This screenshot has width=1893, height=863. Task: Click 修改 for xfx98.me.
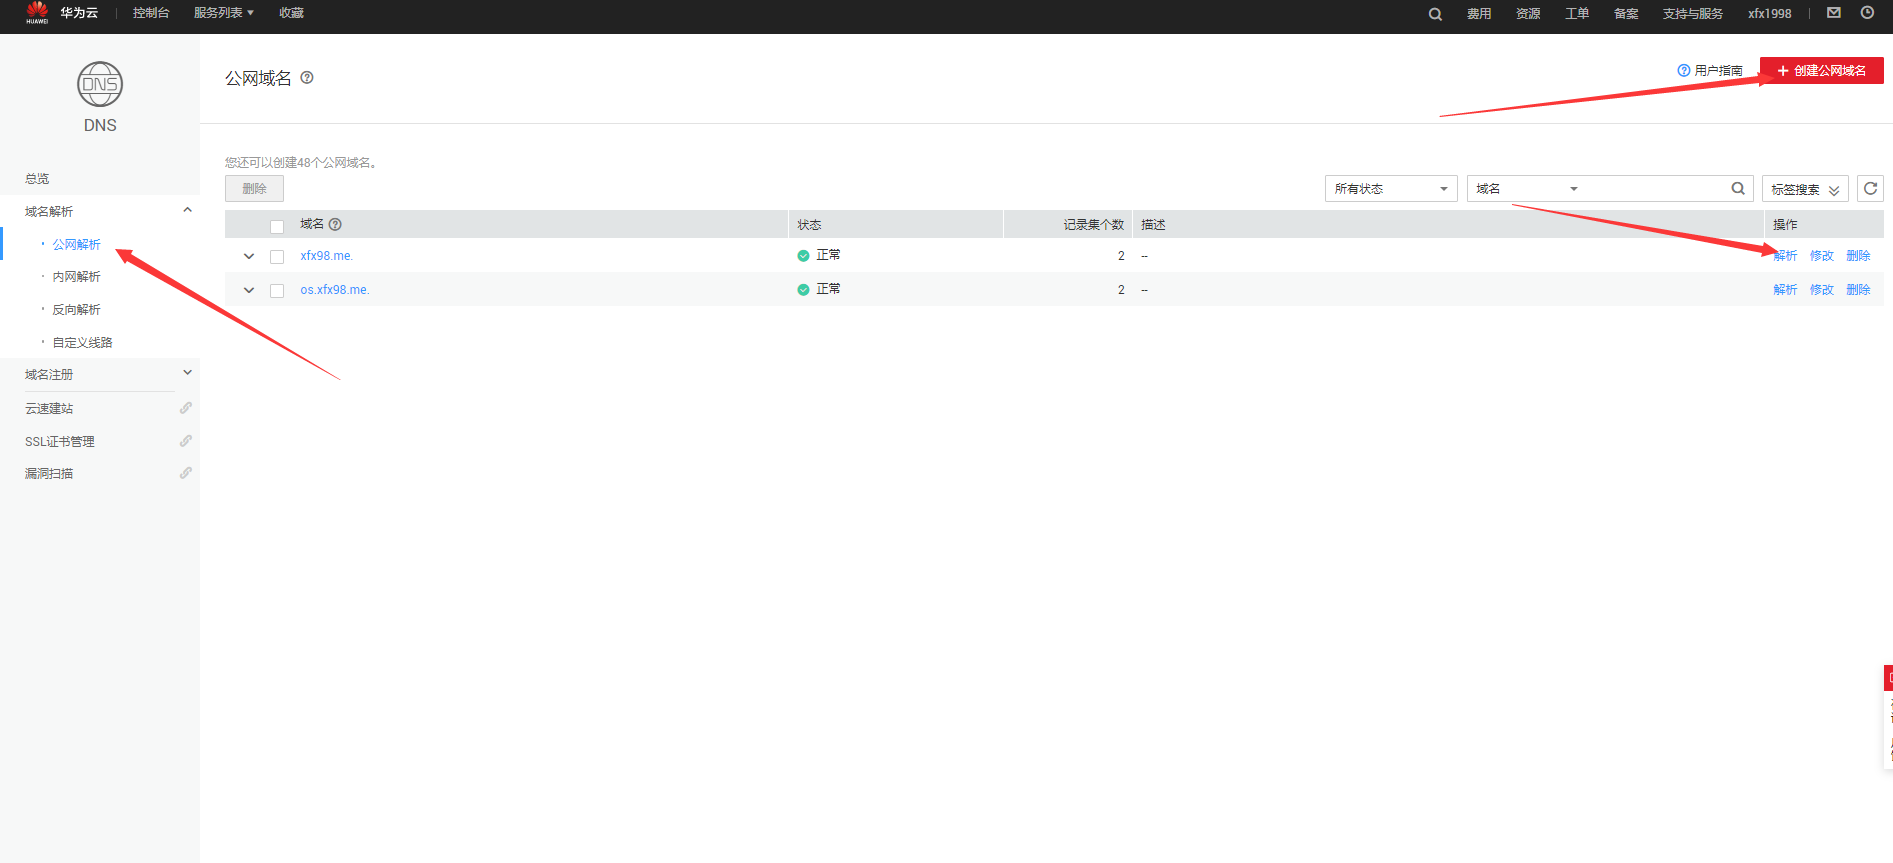(x=1822, y=256)
